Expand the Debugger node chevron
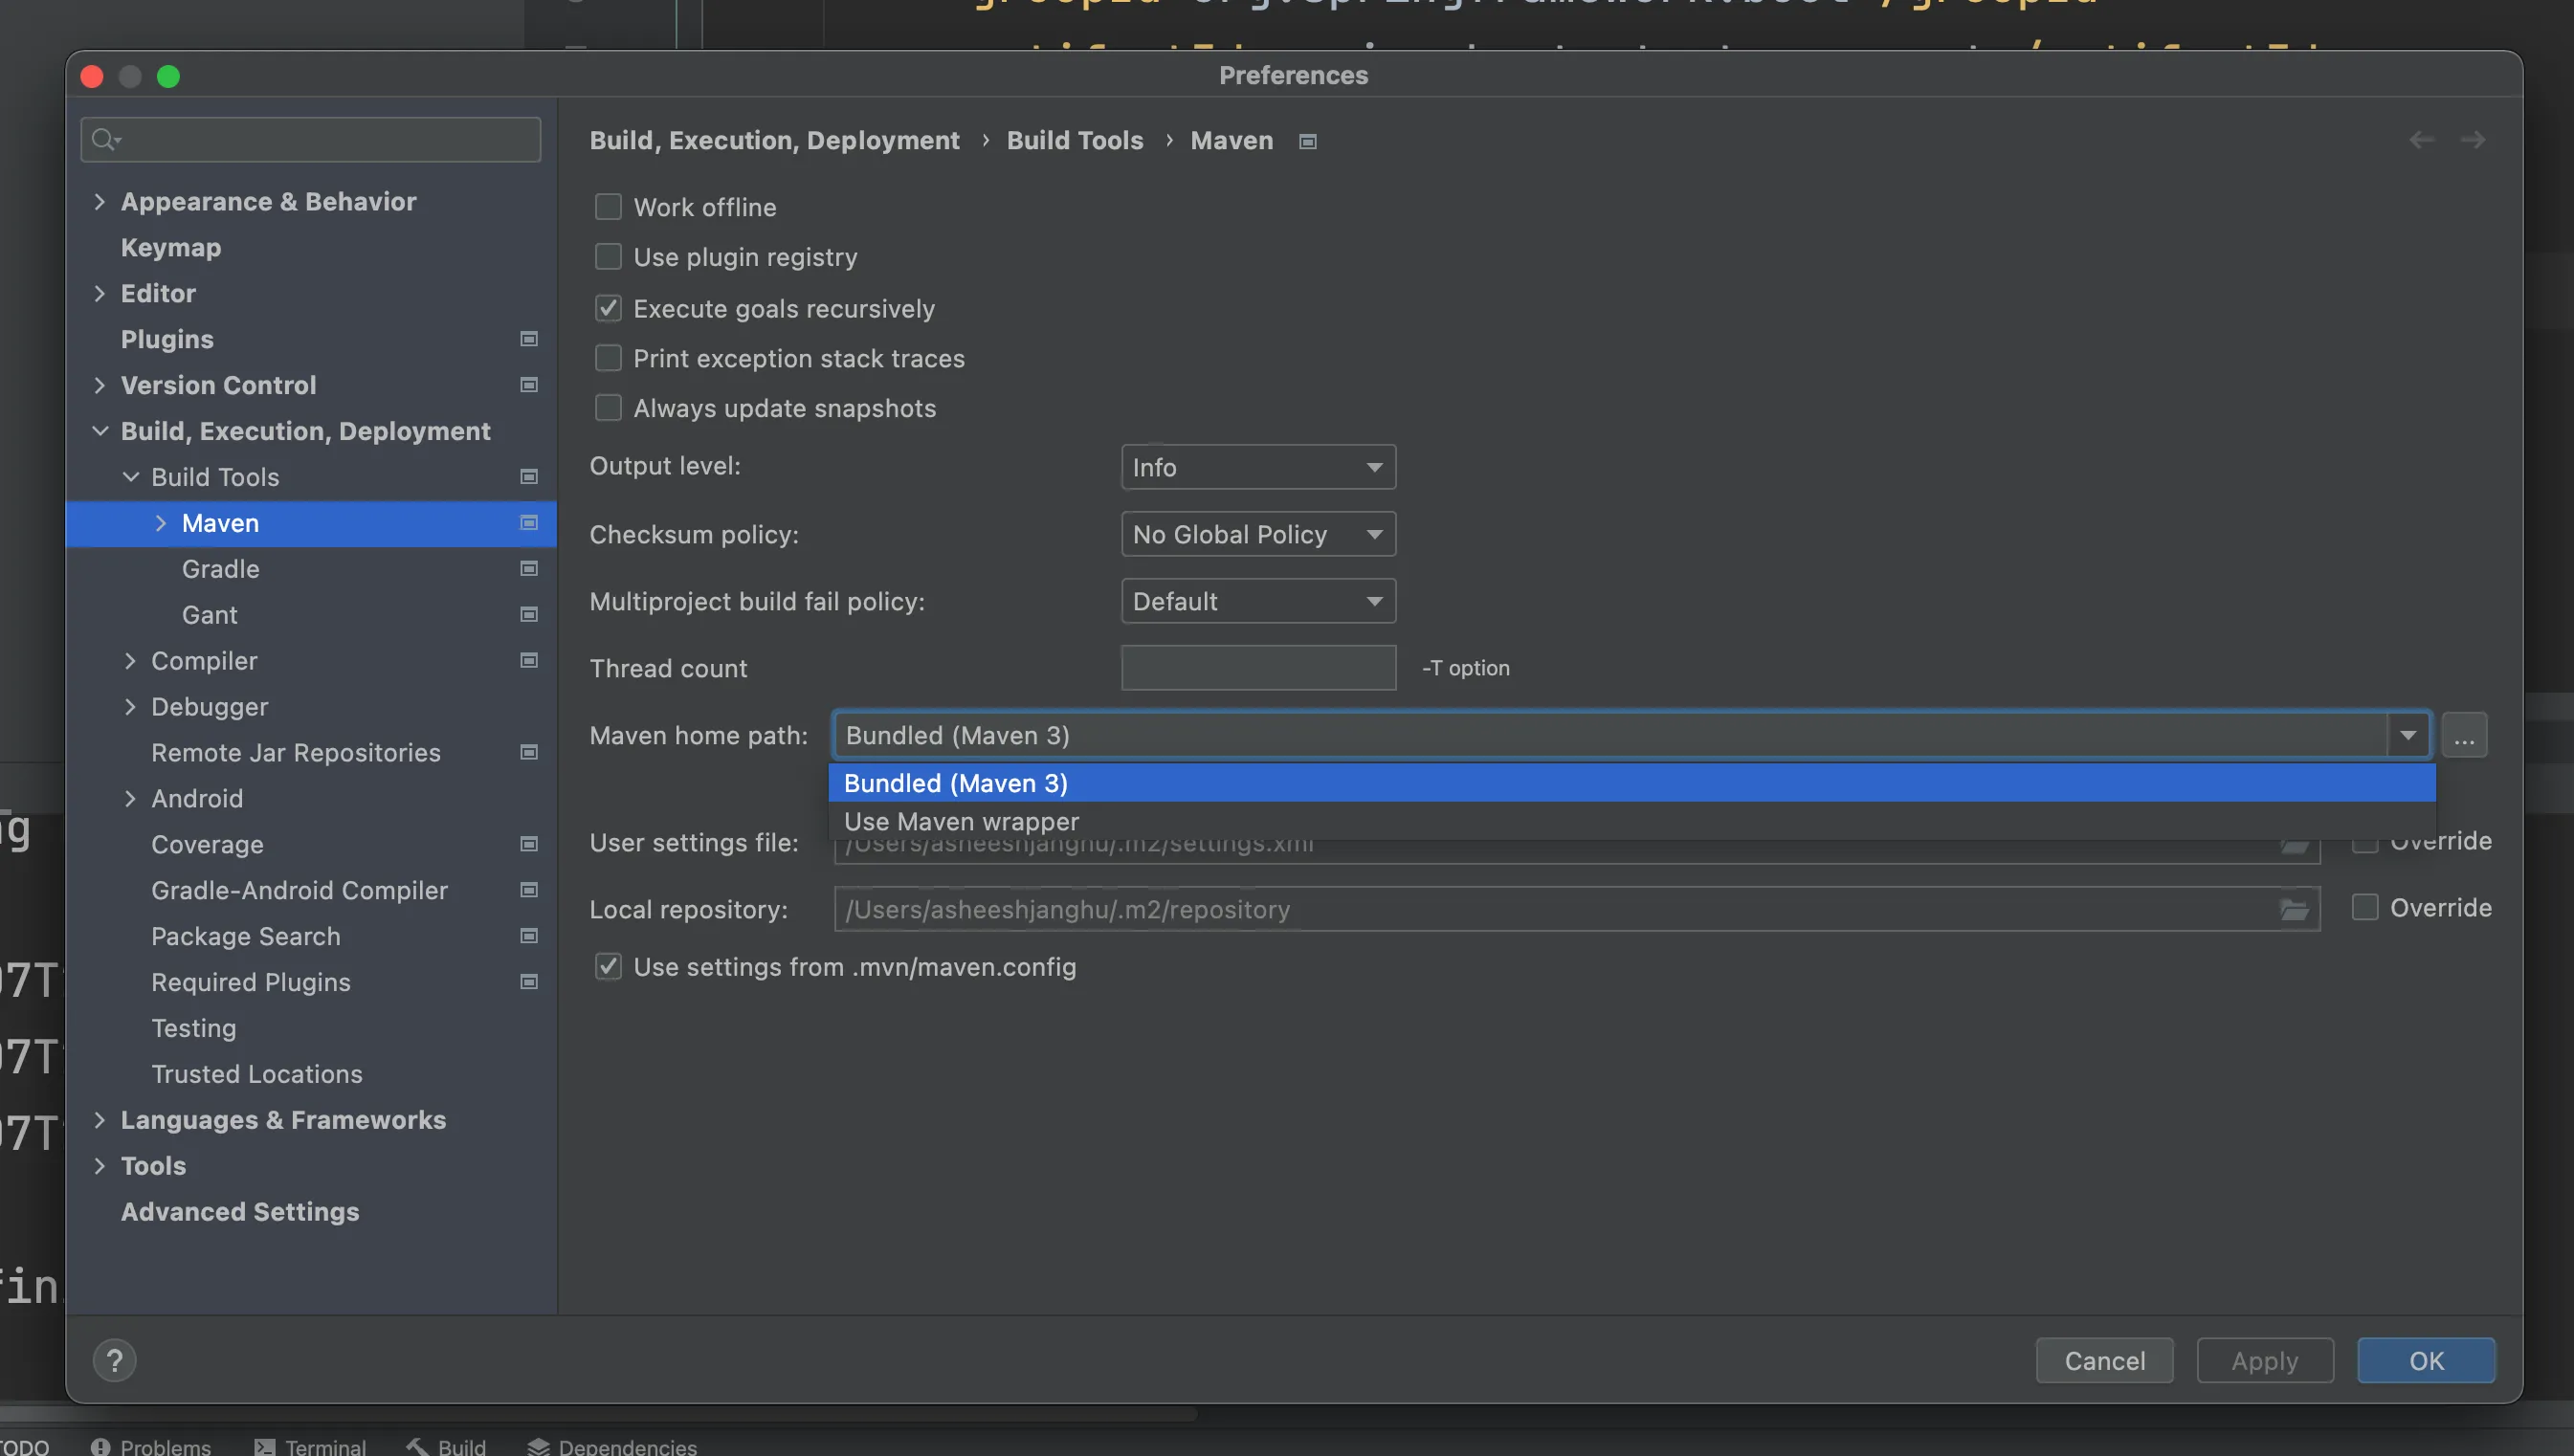Screen dimensions: 2574x1456 click(x=130, y=707)
